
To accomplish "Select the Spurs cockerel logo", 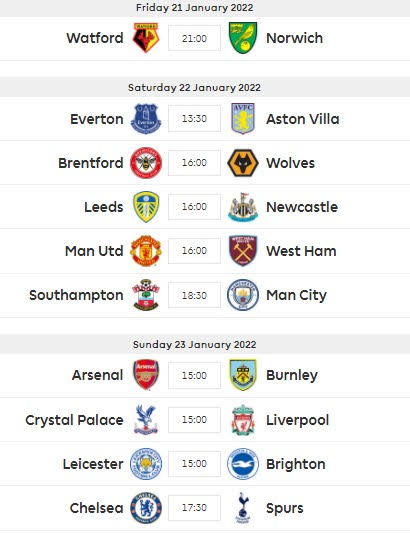I will tap(243, 508).
